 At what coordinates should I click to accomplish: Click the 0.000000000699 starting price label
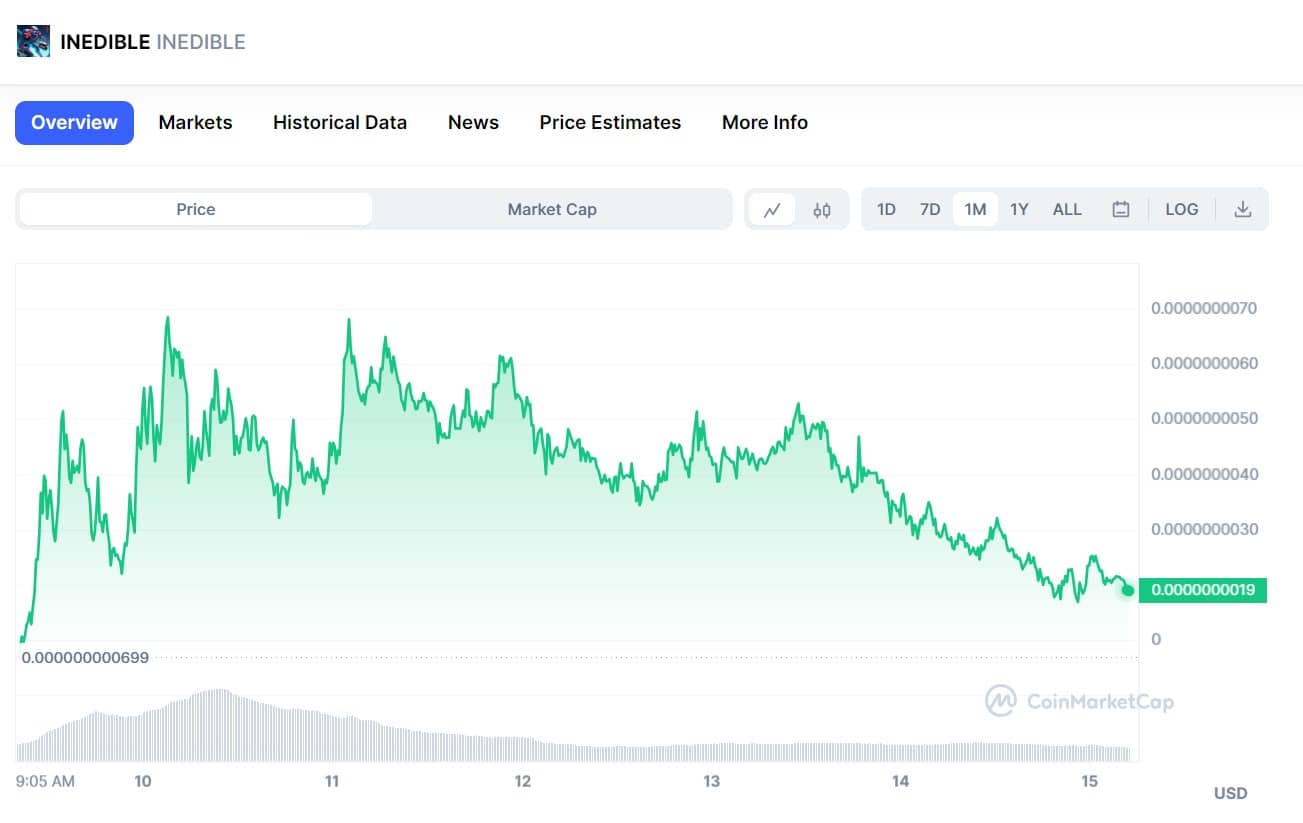click(x=85, y=658)
